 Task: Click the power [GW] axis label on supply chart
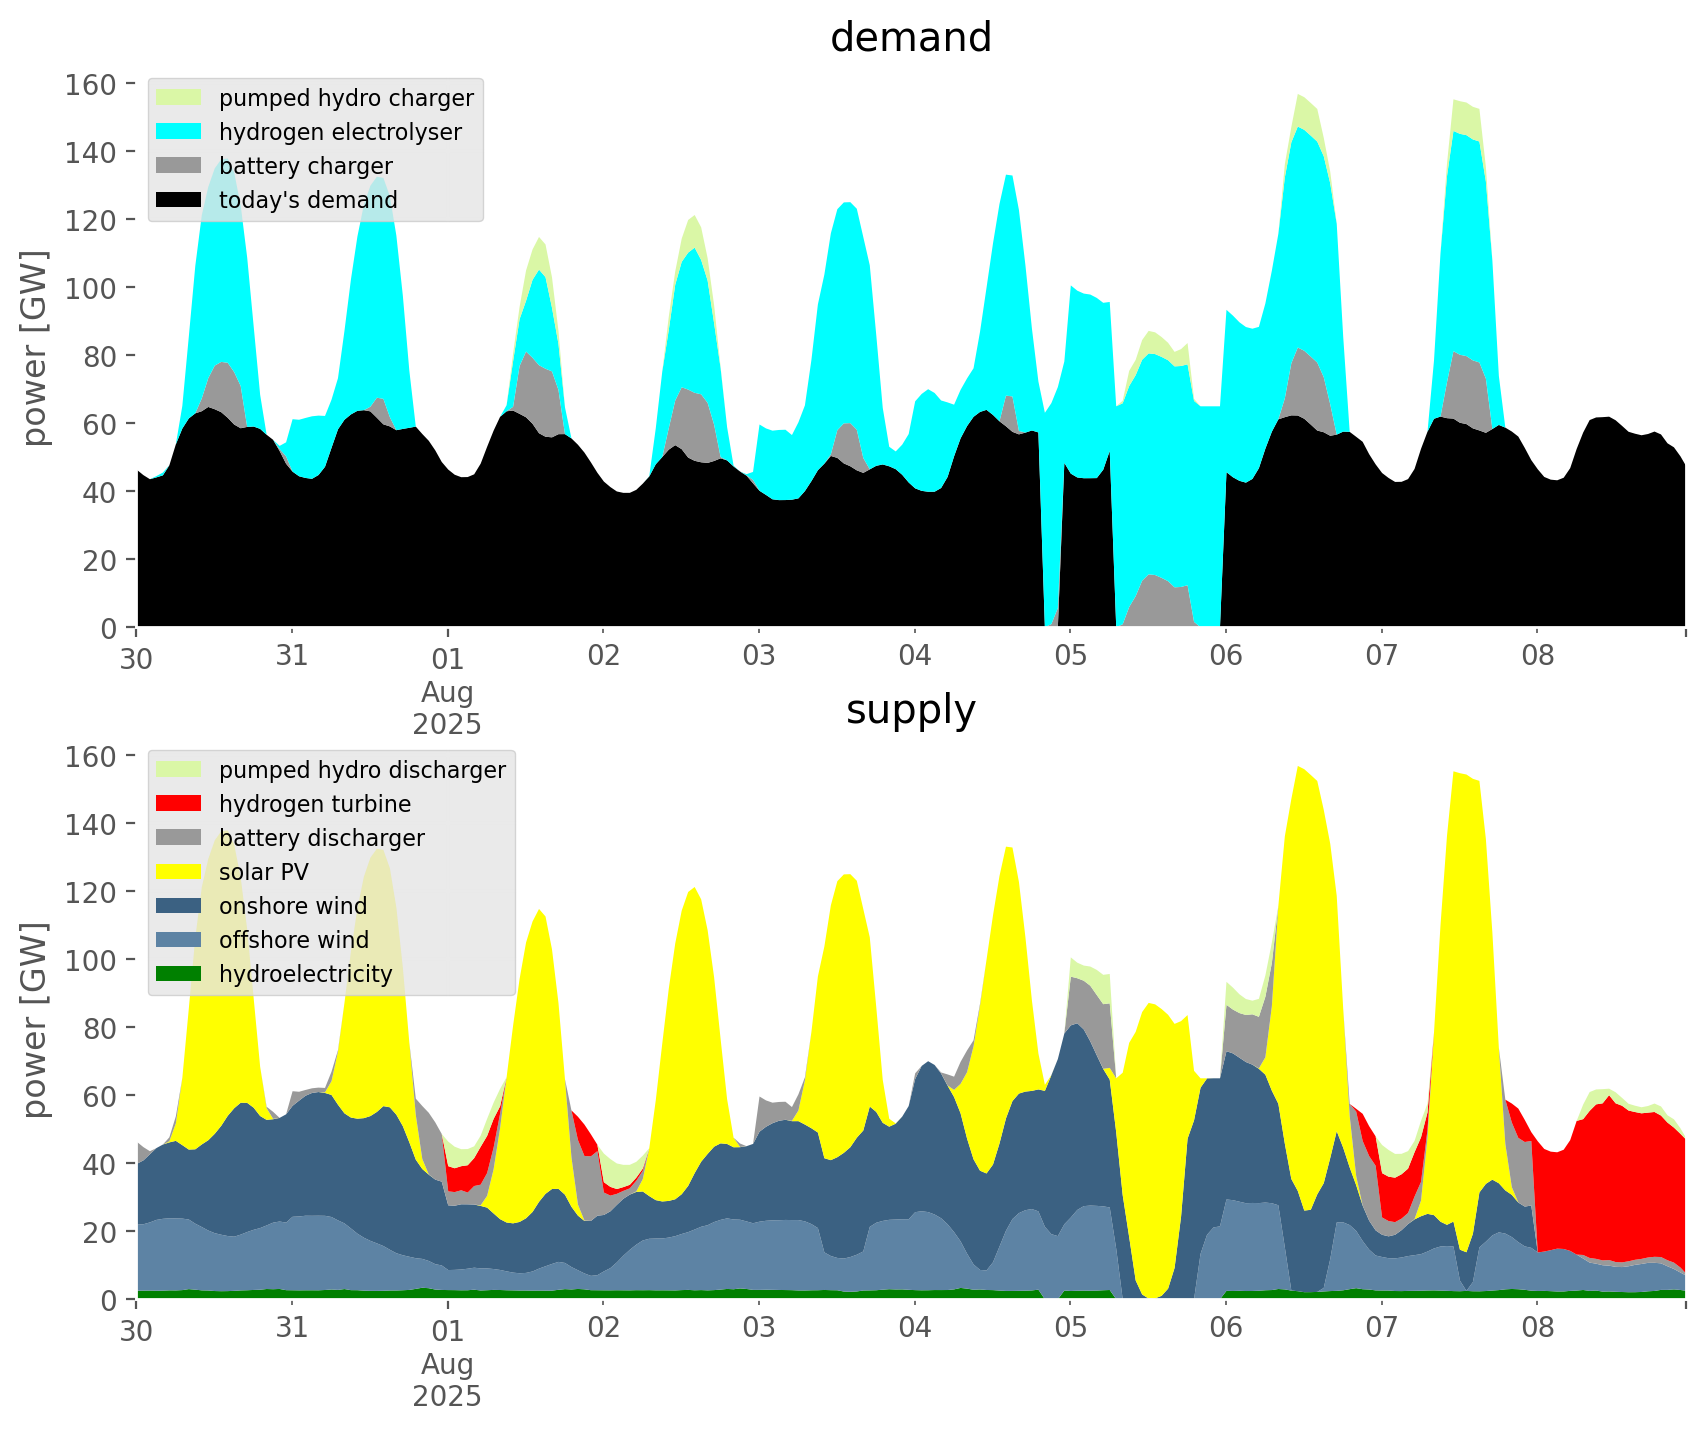point(35,1020)
